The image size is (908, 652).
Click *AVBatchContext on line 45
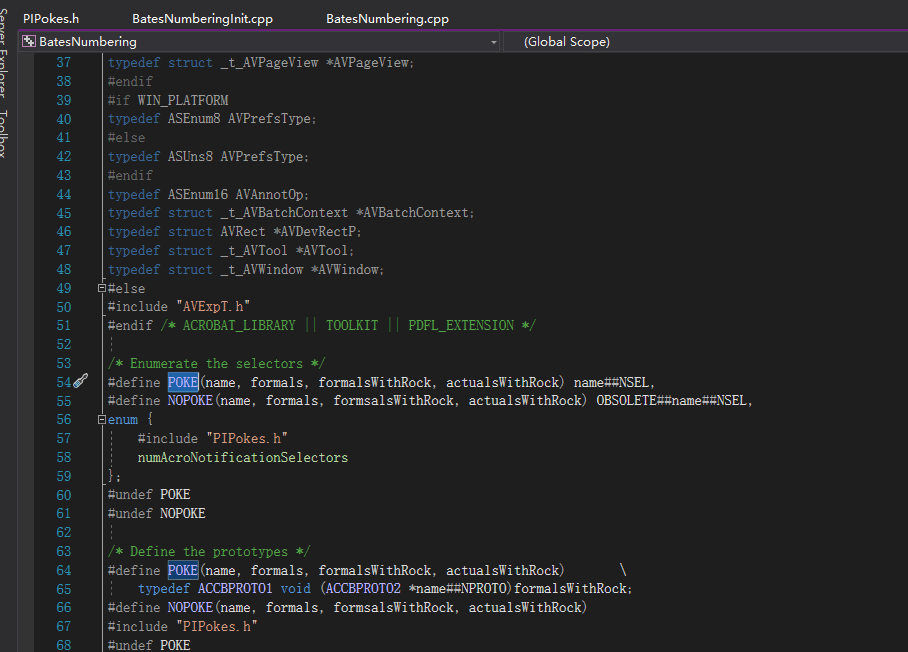(412, 213)
